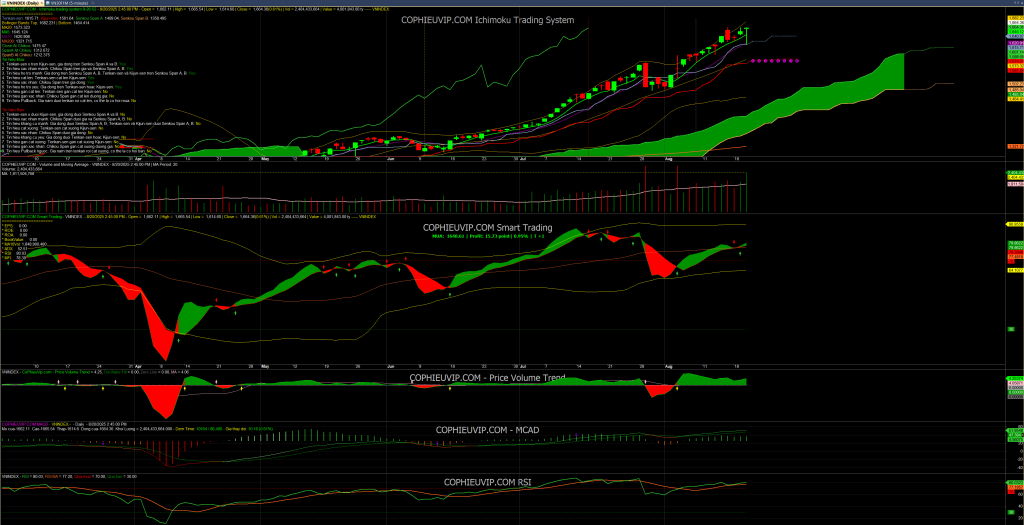Select the BookValue 0.00 row
Screen dimensions: 1024x525
20,240
